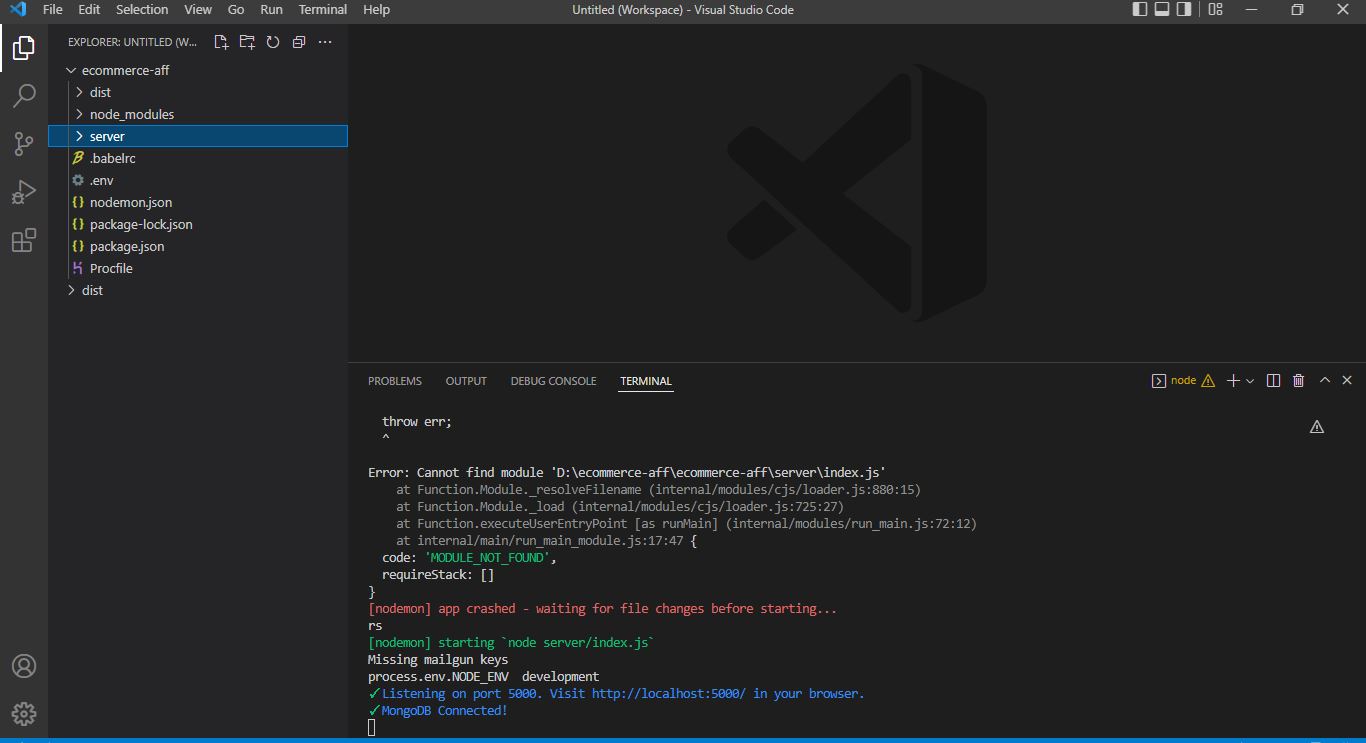The image size is (1366, 743).
Task: Collapse the ecommerce-aff folder
Action: pyautogui.click(x=70, y=70)
